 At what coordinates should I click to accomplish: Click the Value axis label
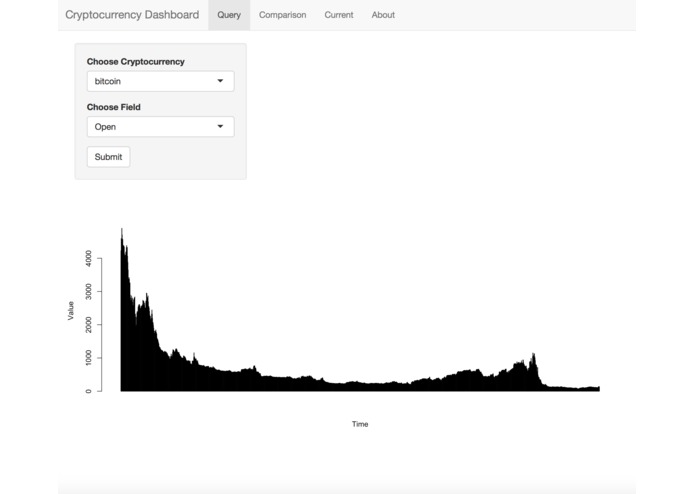click(x=70, y=311)
